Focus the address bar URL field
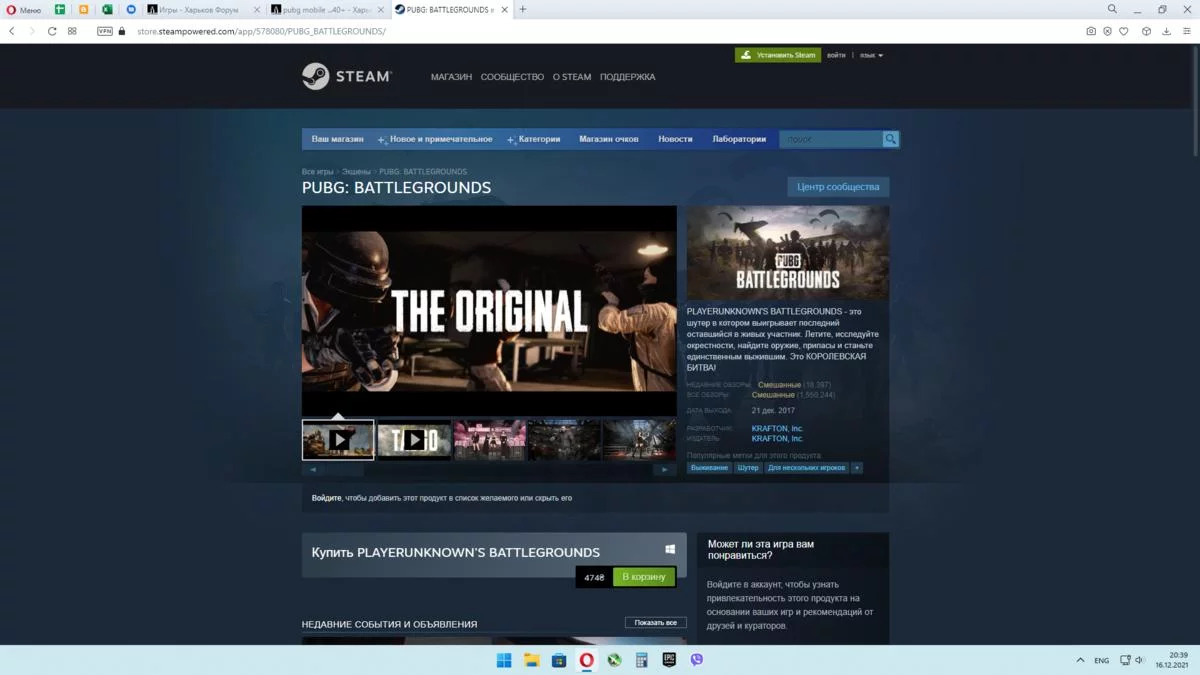This screenshot has width=1200, height=675. [600, 31]
